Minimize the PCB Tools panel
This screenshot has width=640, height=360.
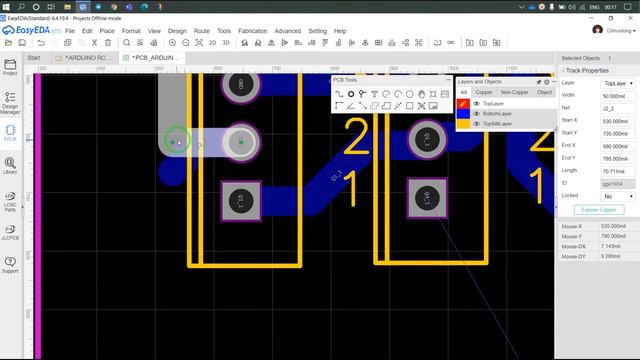point(448,80)
